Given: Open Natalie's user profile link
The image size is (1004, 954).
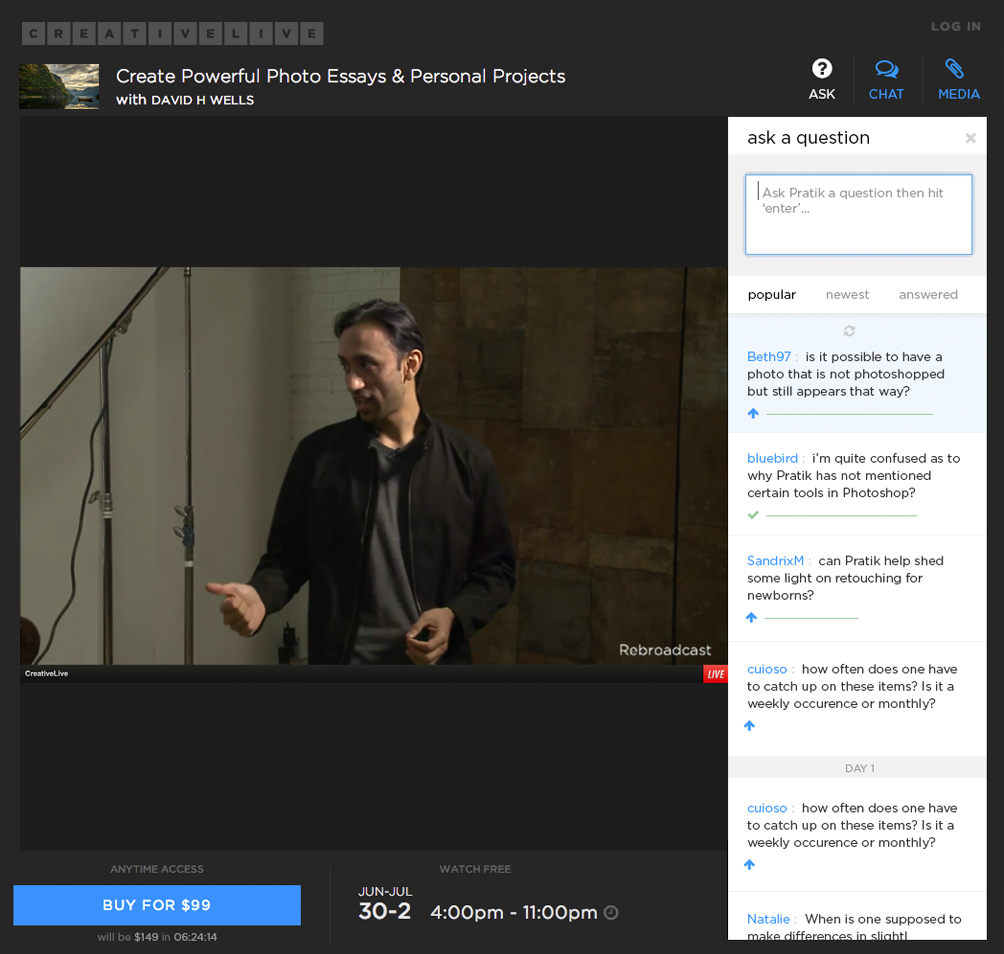Looking at the screenshot, I should pyautogui.click(x=768, y=919).
